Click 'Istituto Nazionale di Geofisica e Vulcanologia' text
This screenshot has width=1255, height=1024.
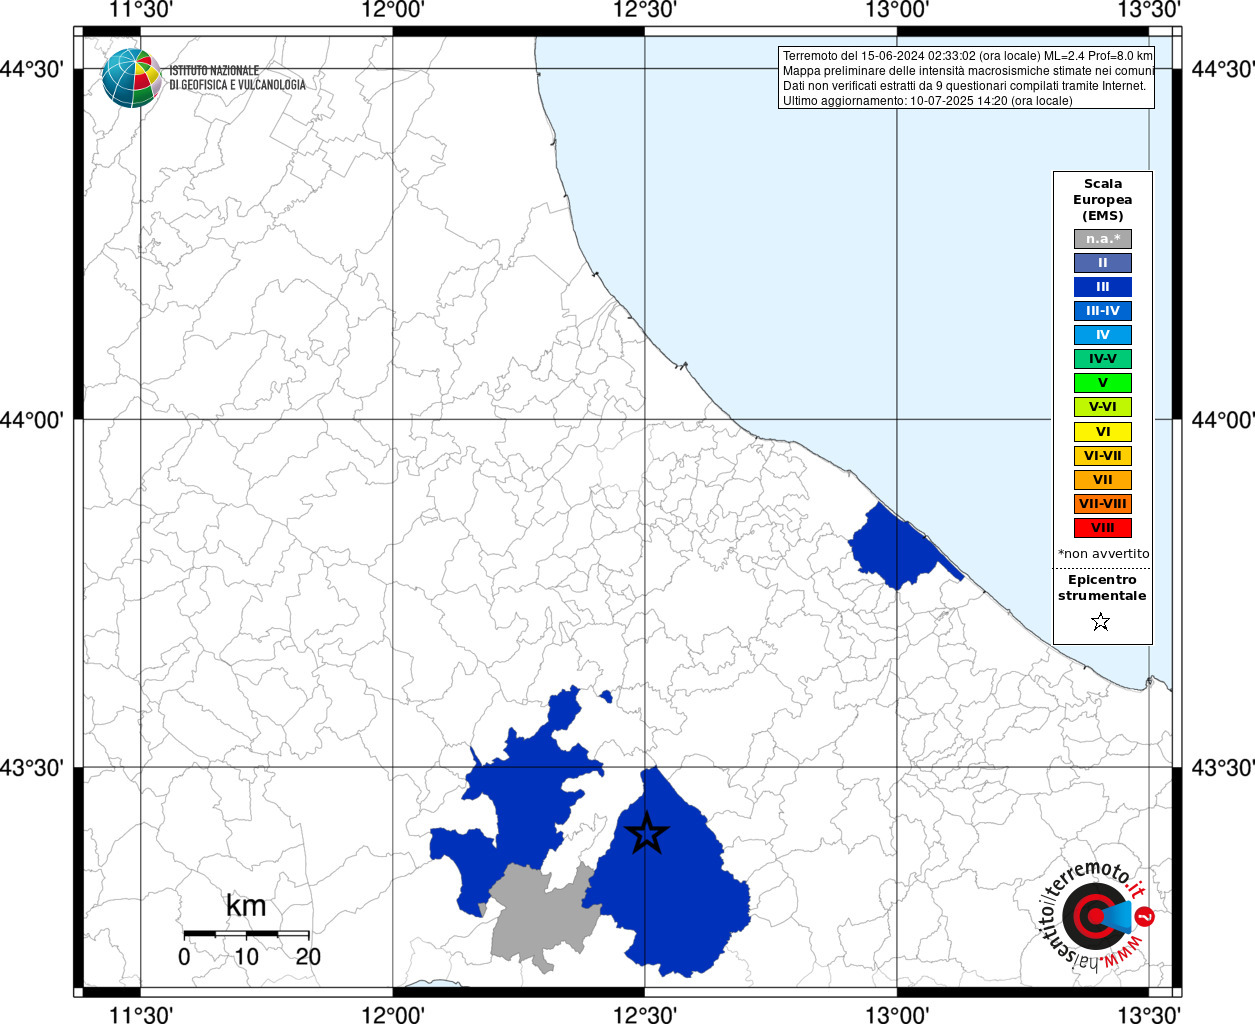[x=237, y=78]
